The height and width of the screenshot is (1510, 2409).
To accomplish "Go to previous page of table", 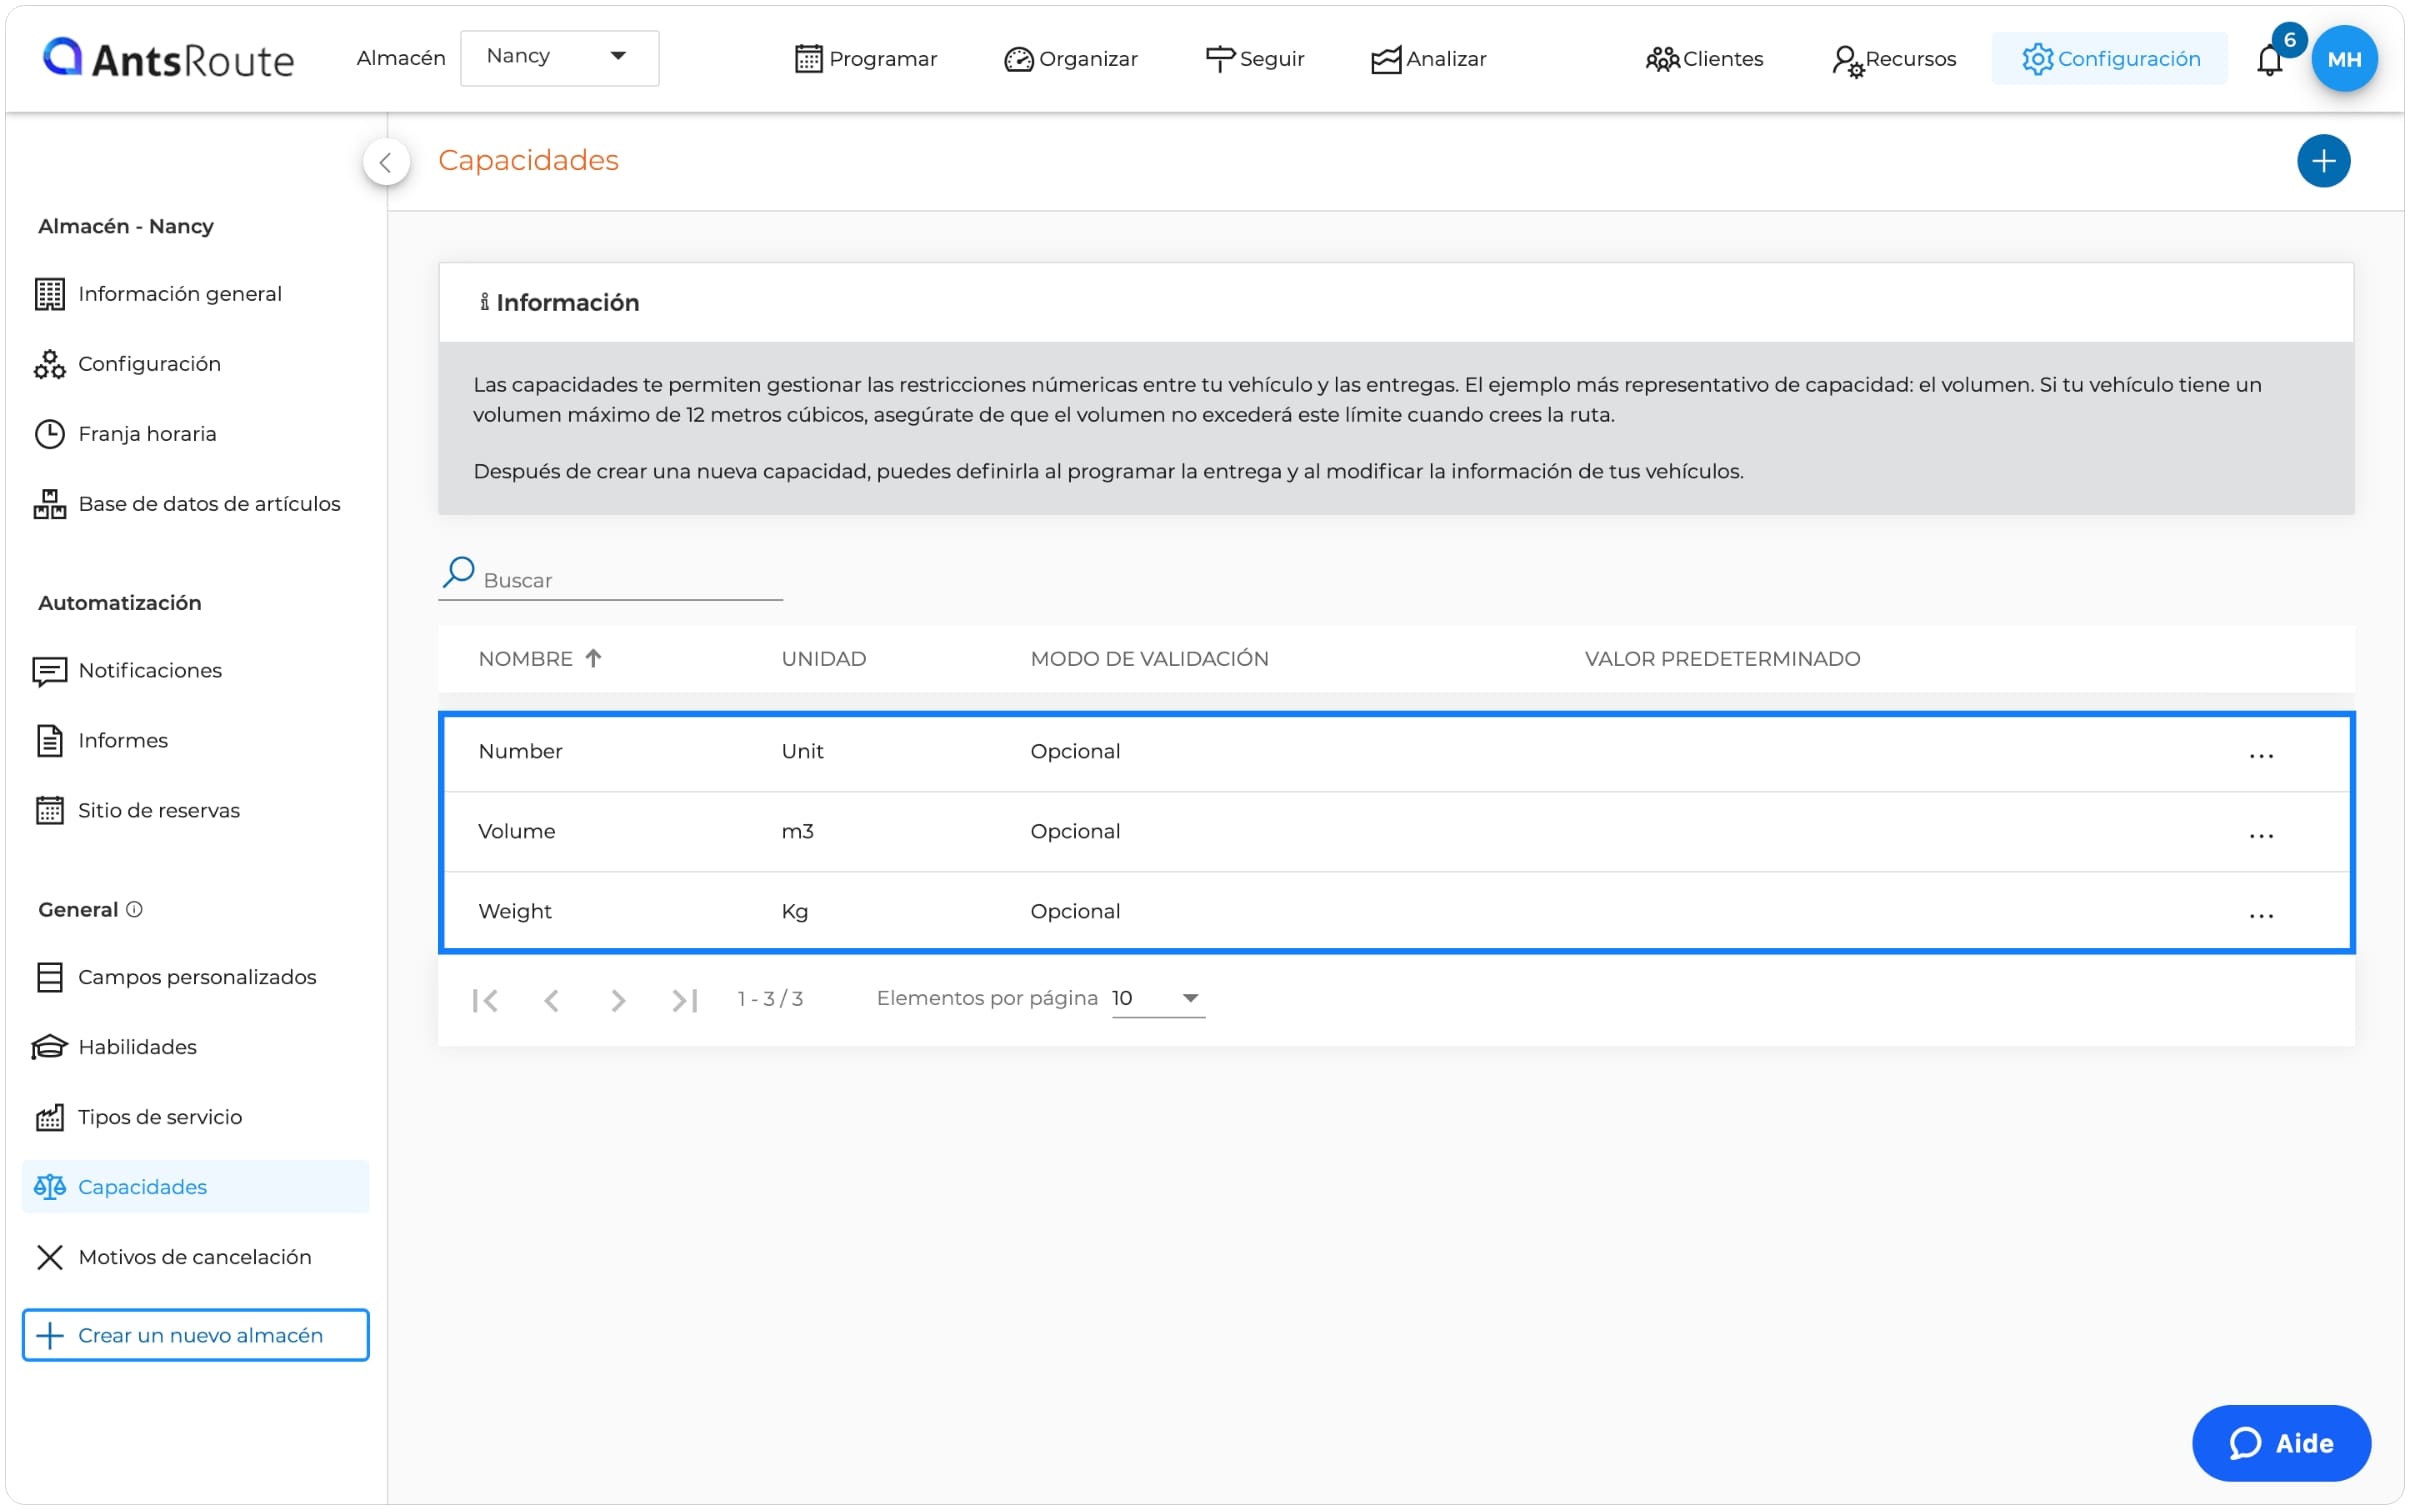I will coord(551,1000).
